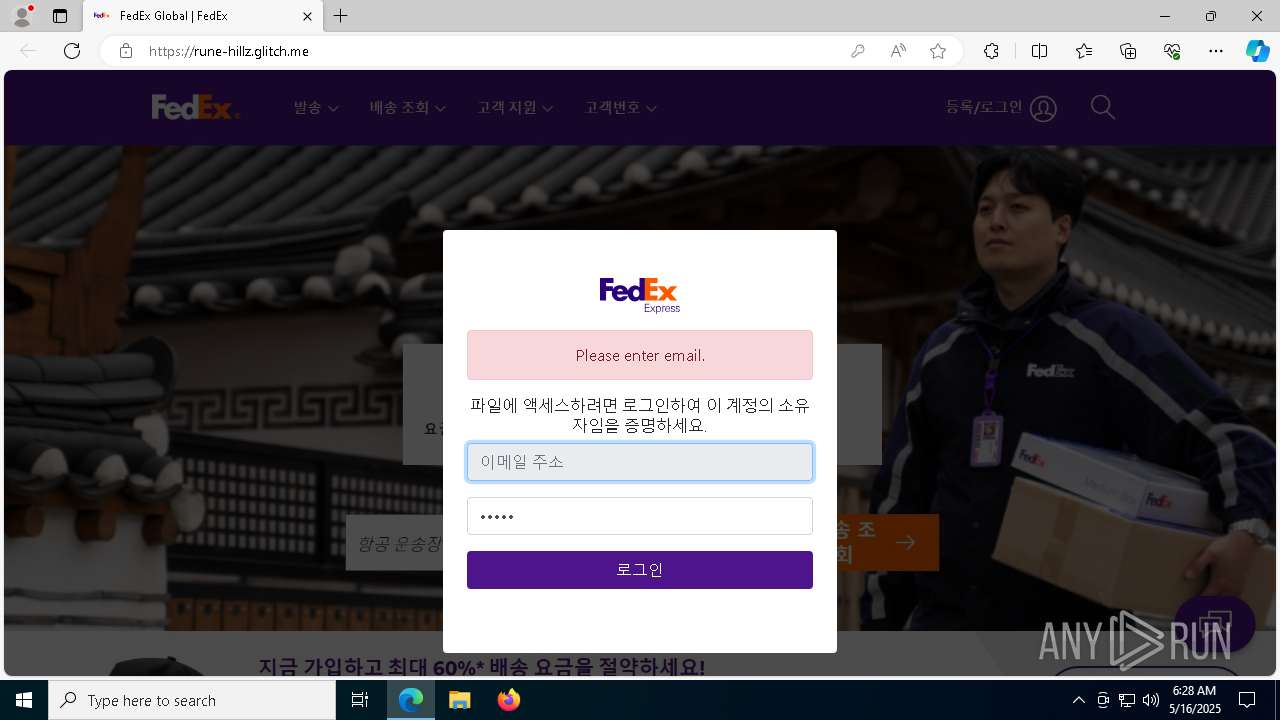
Task: Open Browser essentials heart icon
Action: [x=1172, y=51]
